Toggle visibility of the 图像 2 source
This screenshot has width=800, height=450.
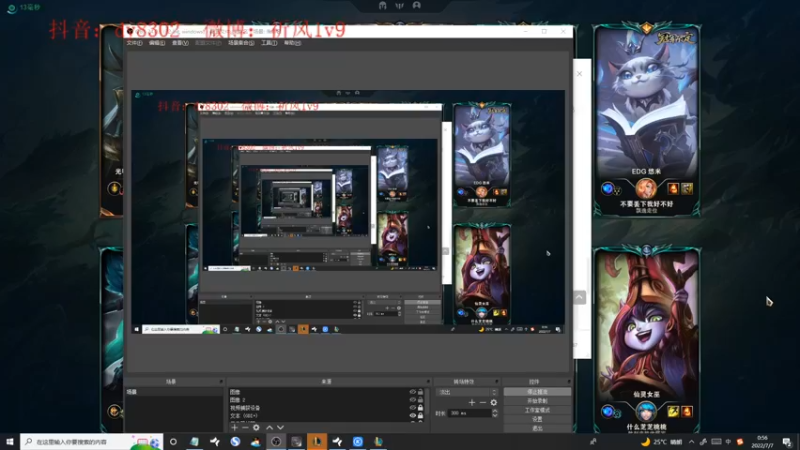[412, 399]
